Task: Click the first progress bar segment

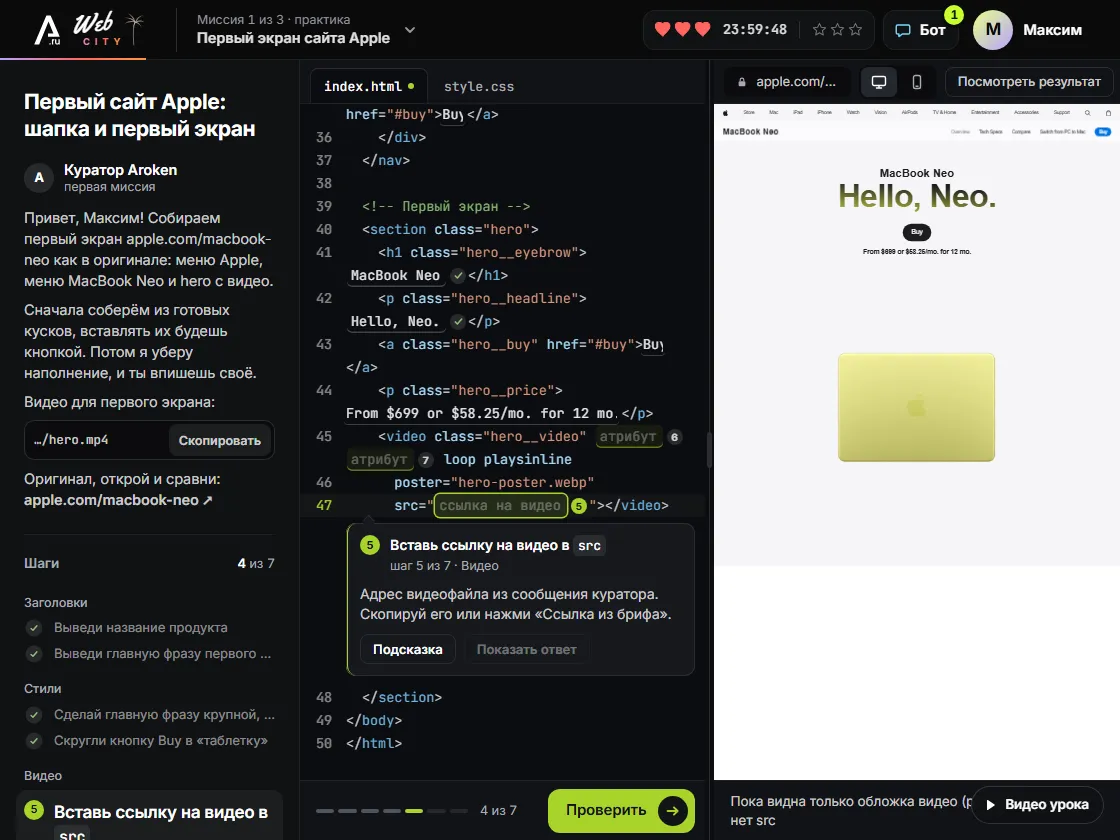Action: tap(325, 811)
